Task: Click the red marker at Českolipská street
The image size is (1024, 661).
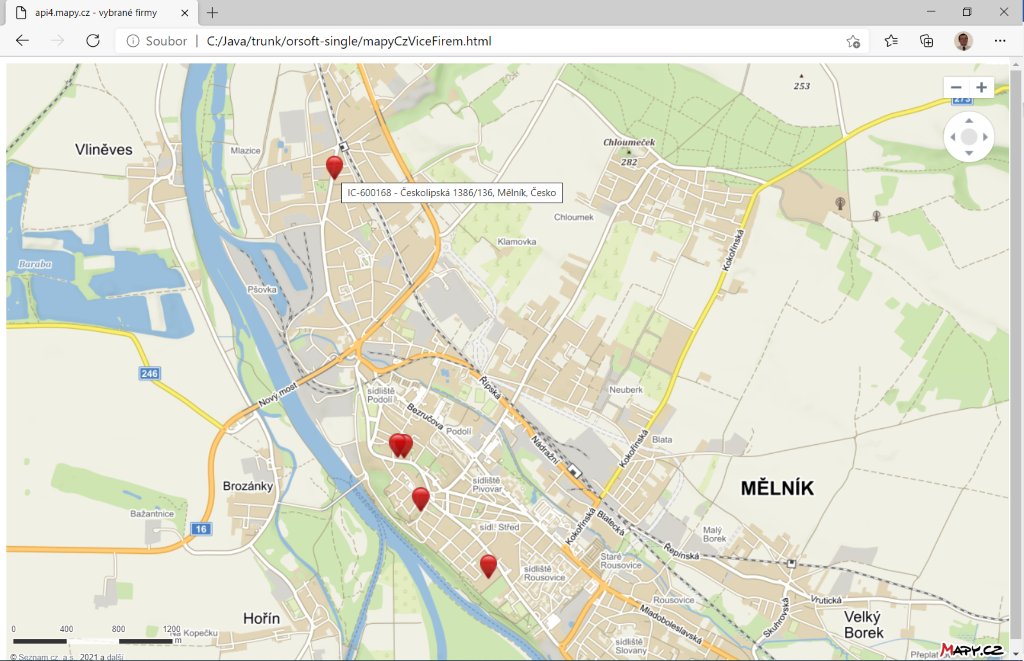Action: coord(334,166)
